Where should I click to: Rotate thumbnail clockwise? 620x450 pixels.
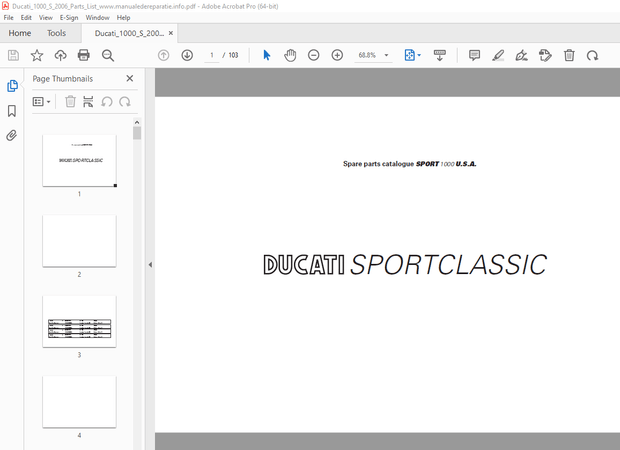click(125, 102)
